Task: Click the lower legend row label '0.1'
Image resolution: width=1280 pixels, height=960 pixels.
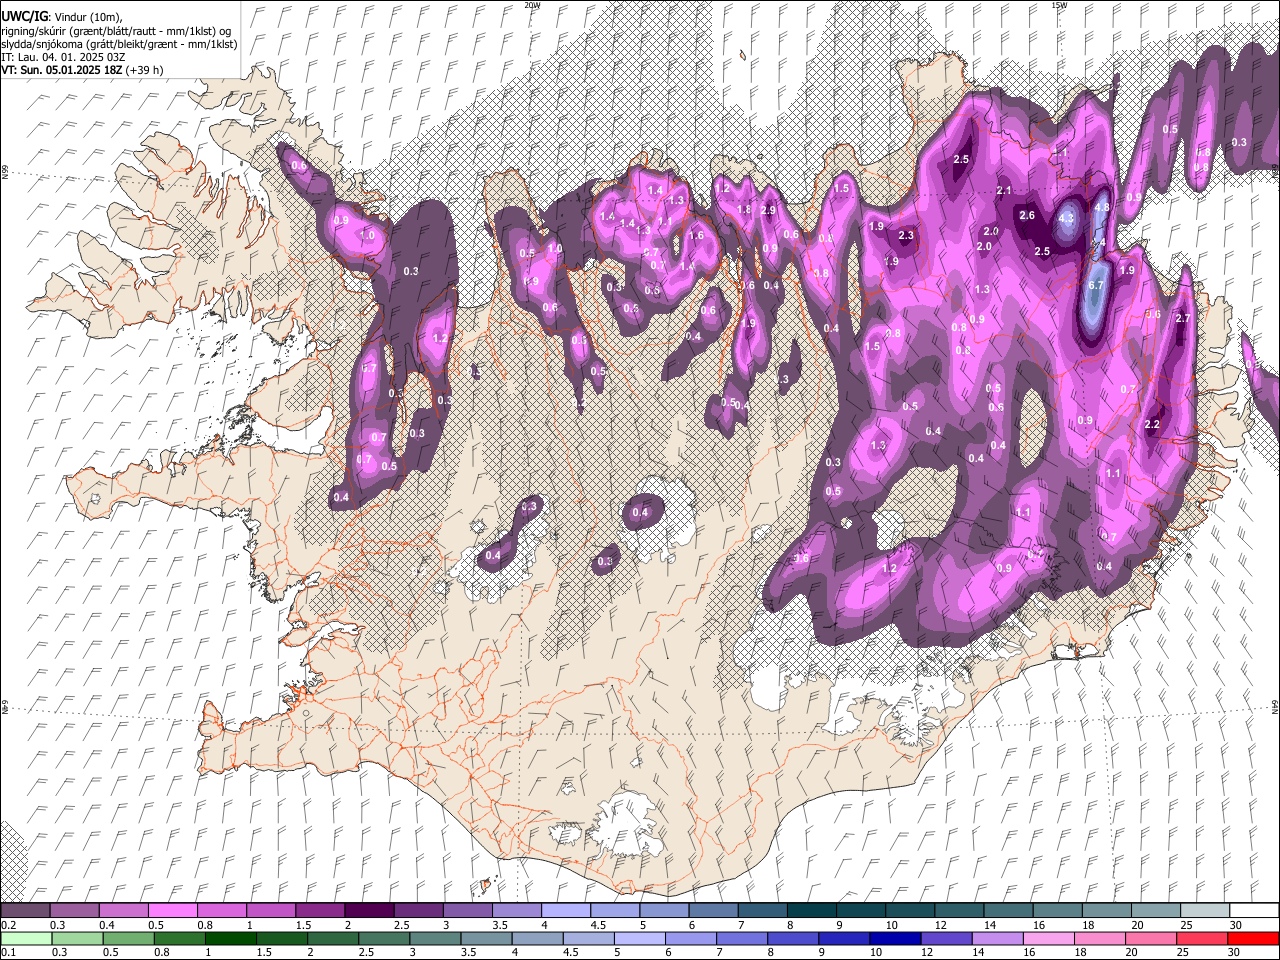Action: point(7,952)
